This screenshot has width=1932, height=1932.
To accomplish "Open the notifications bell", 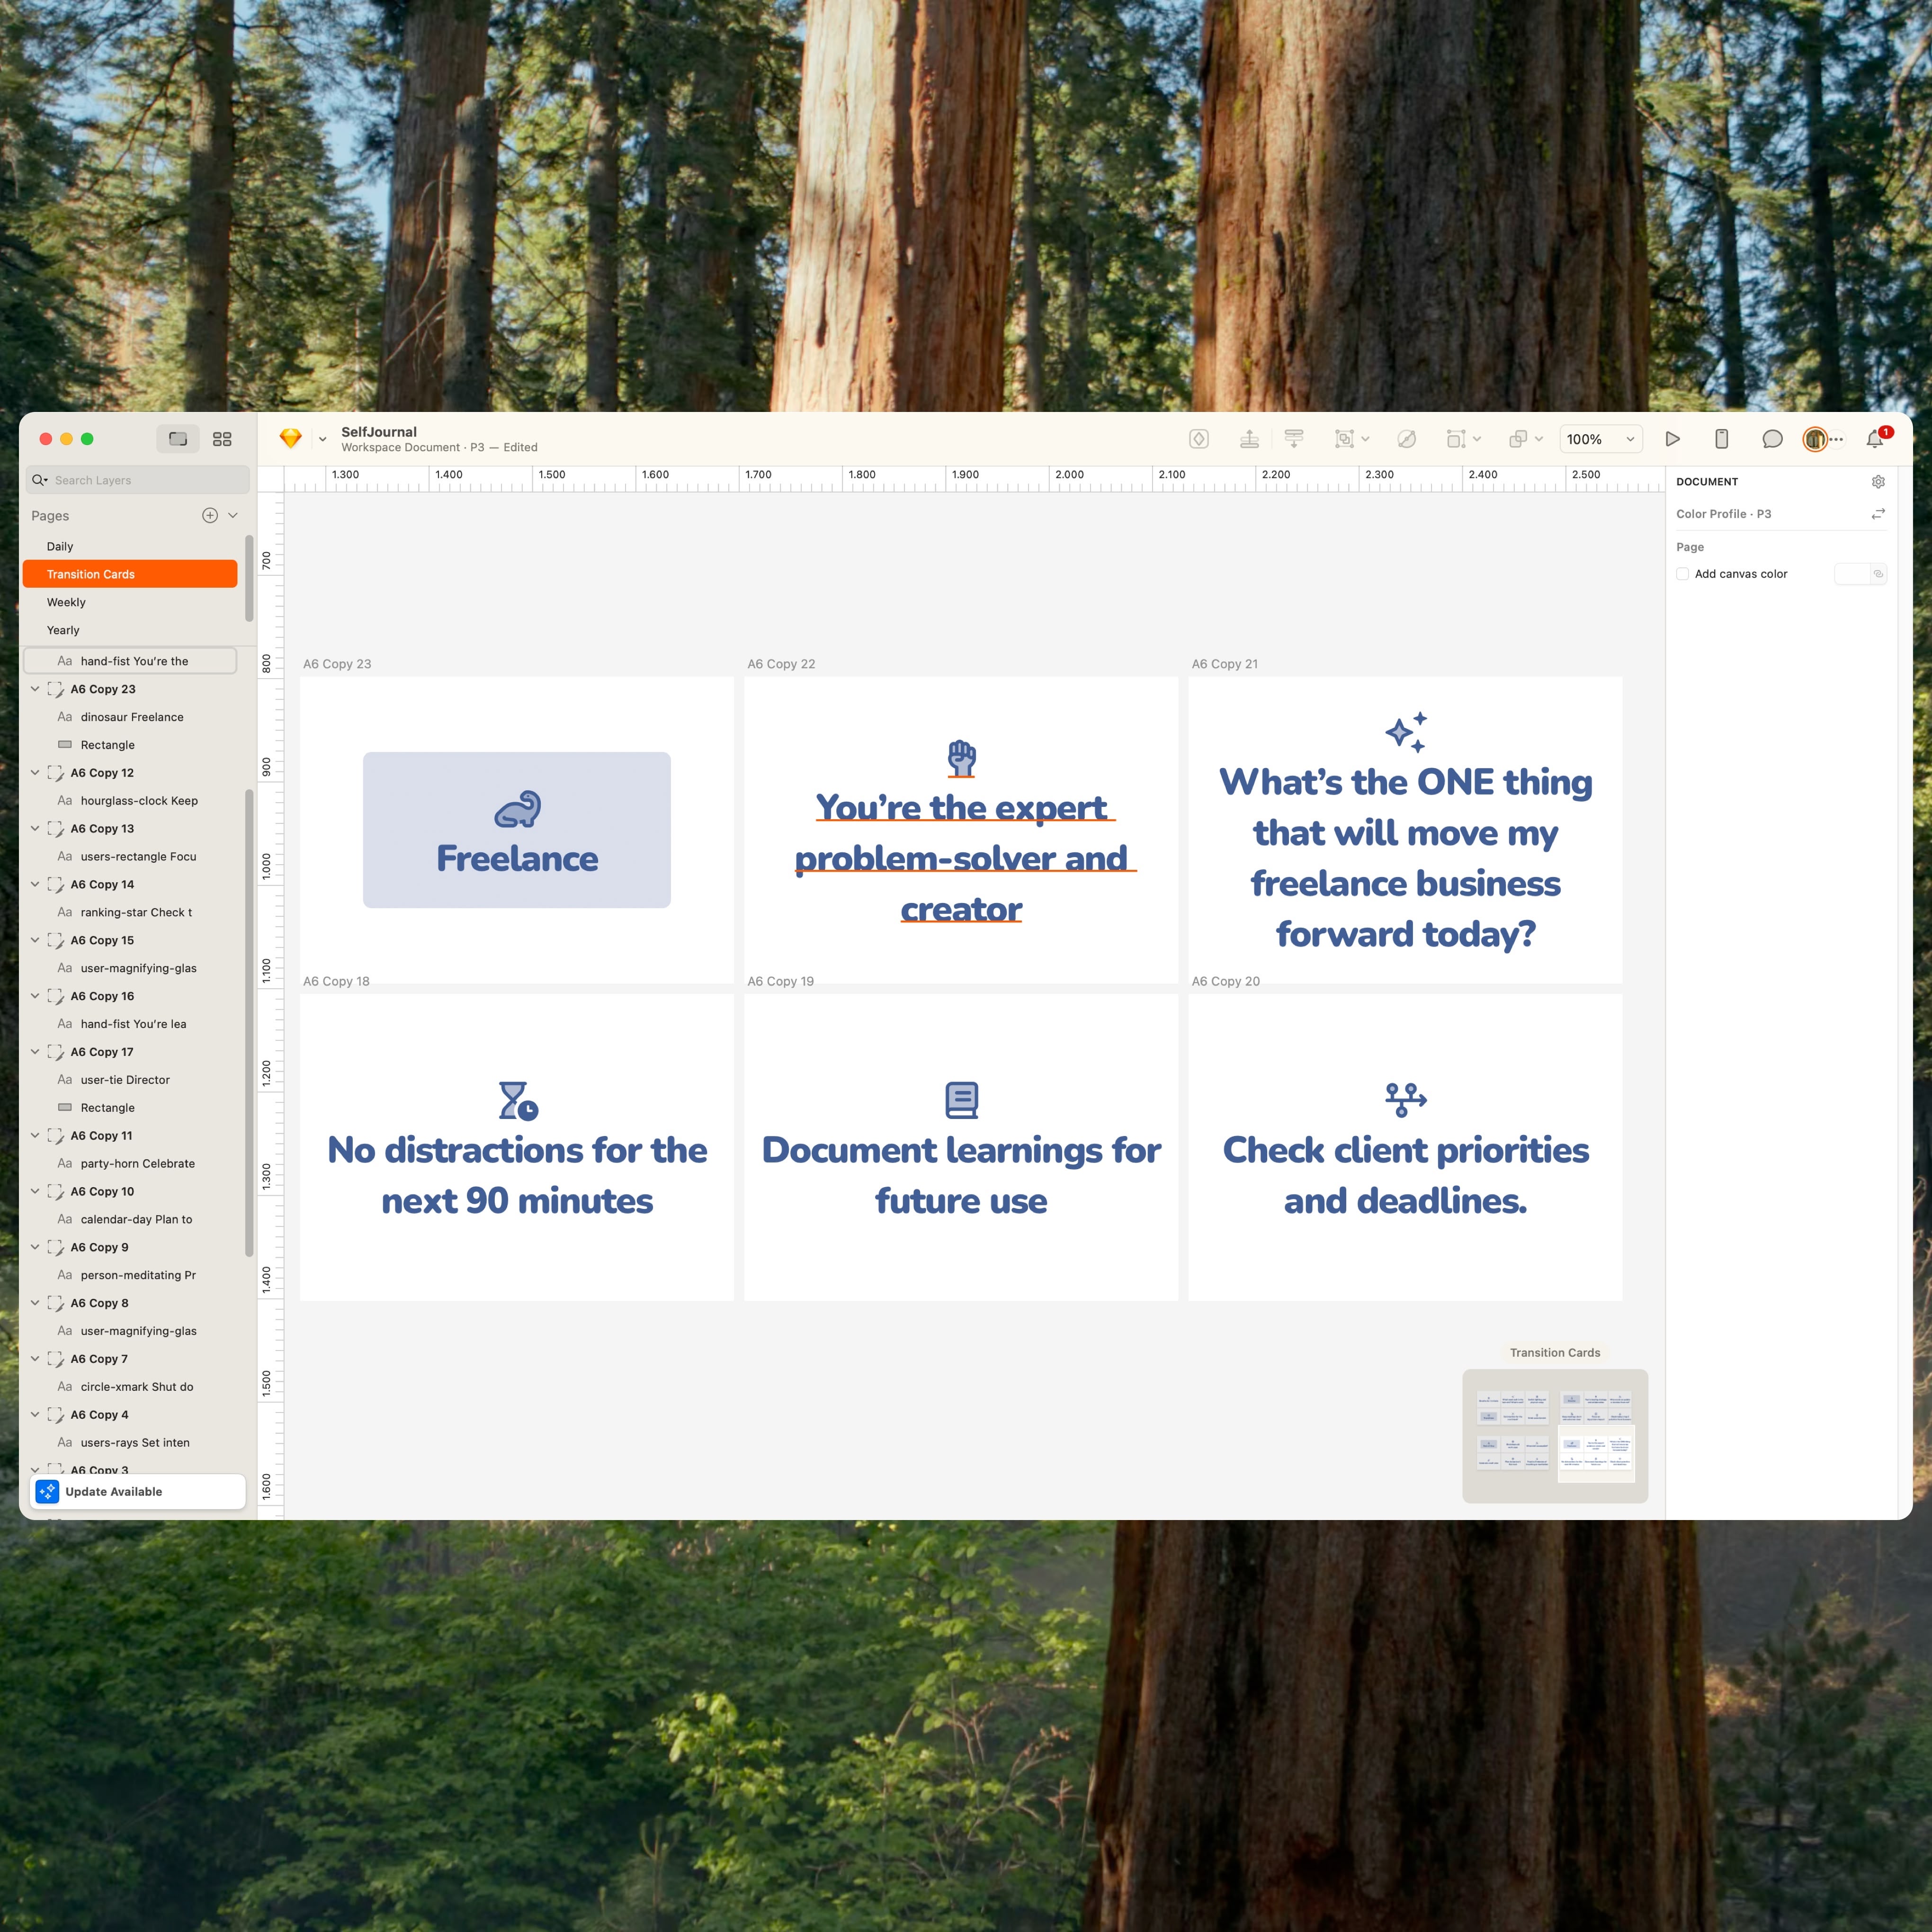I will [x=1875, y=439].
